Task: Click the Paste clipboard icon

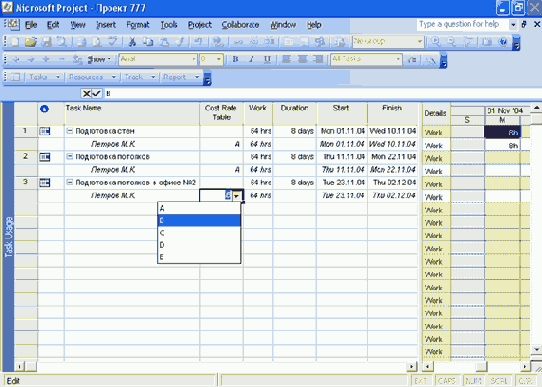Action: (x=164, y=42)
